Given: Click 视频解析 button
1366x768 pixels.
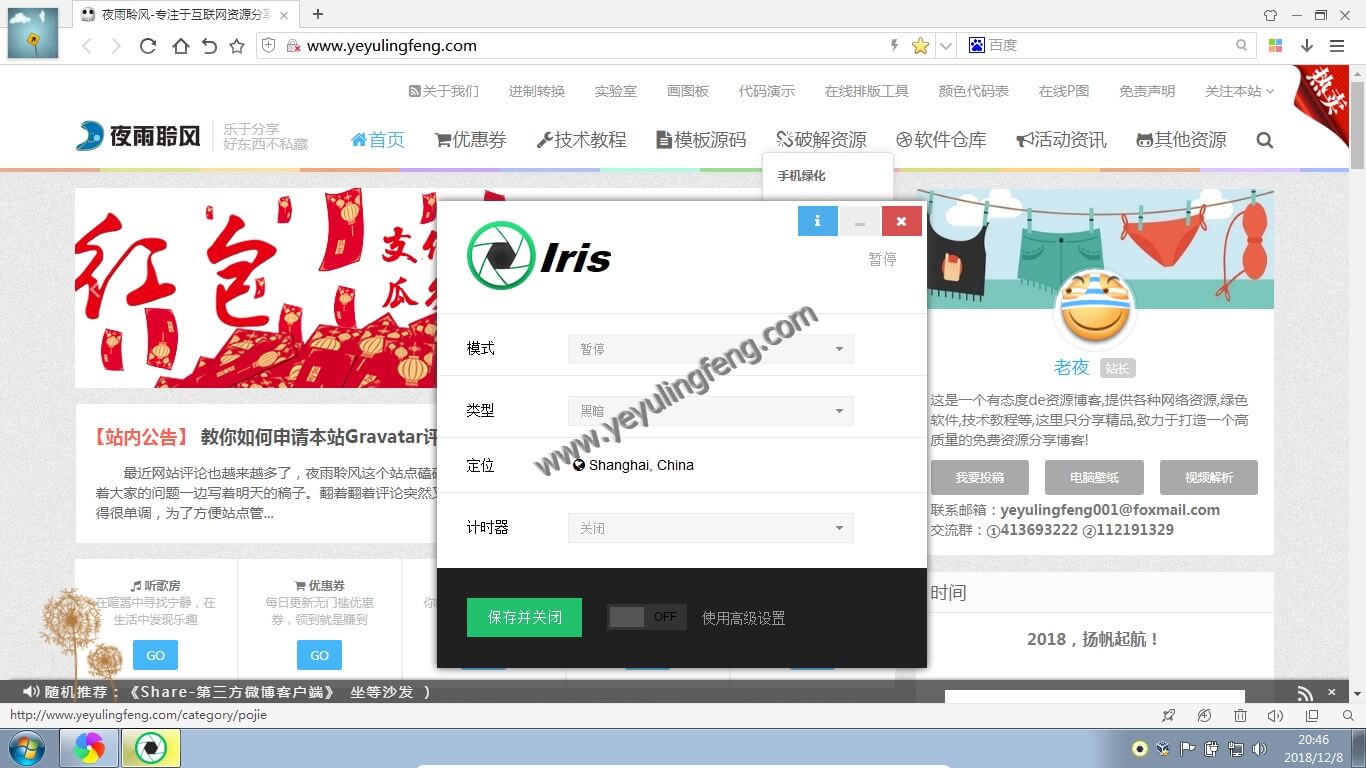Looking at the screenshot, I should coord(1208,478).
